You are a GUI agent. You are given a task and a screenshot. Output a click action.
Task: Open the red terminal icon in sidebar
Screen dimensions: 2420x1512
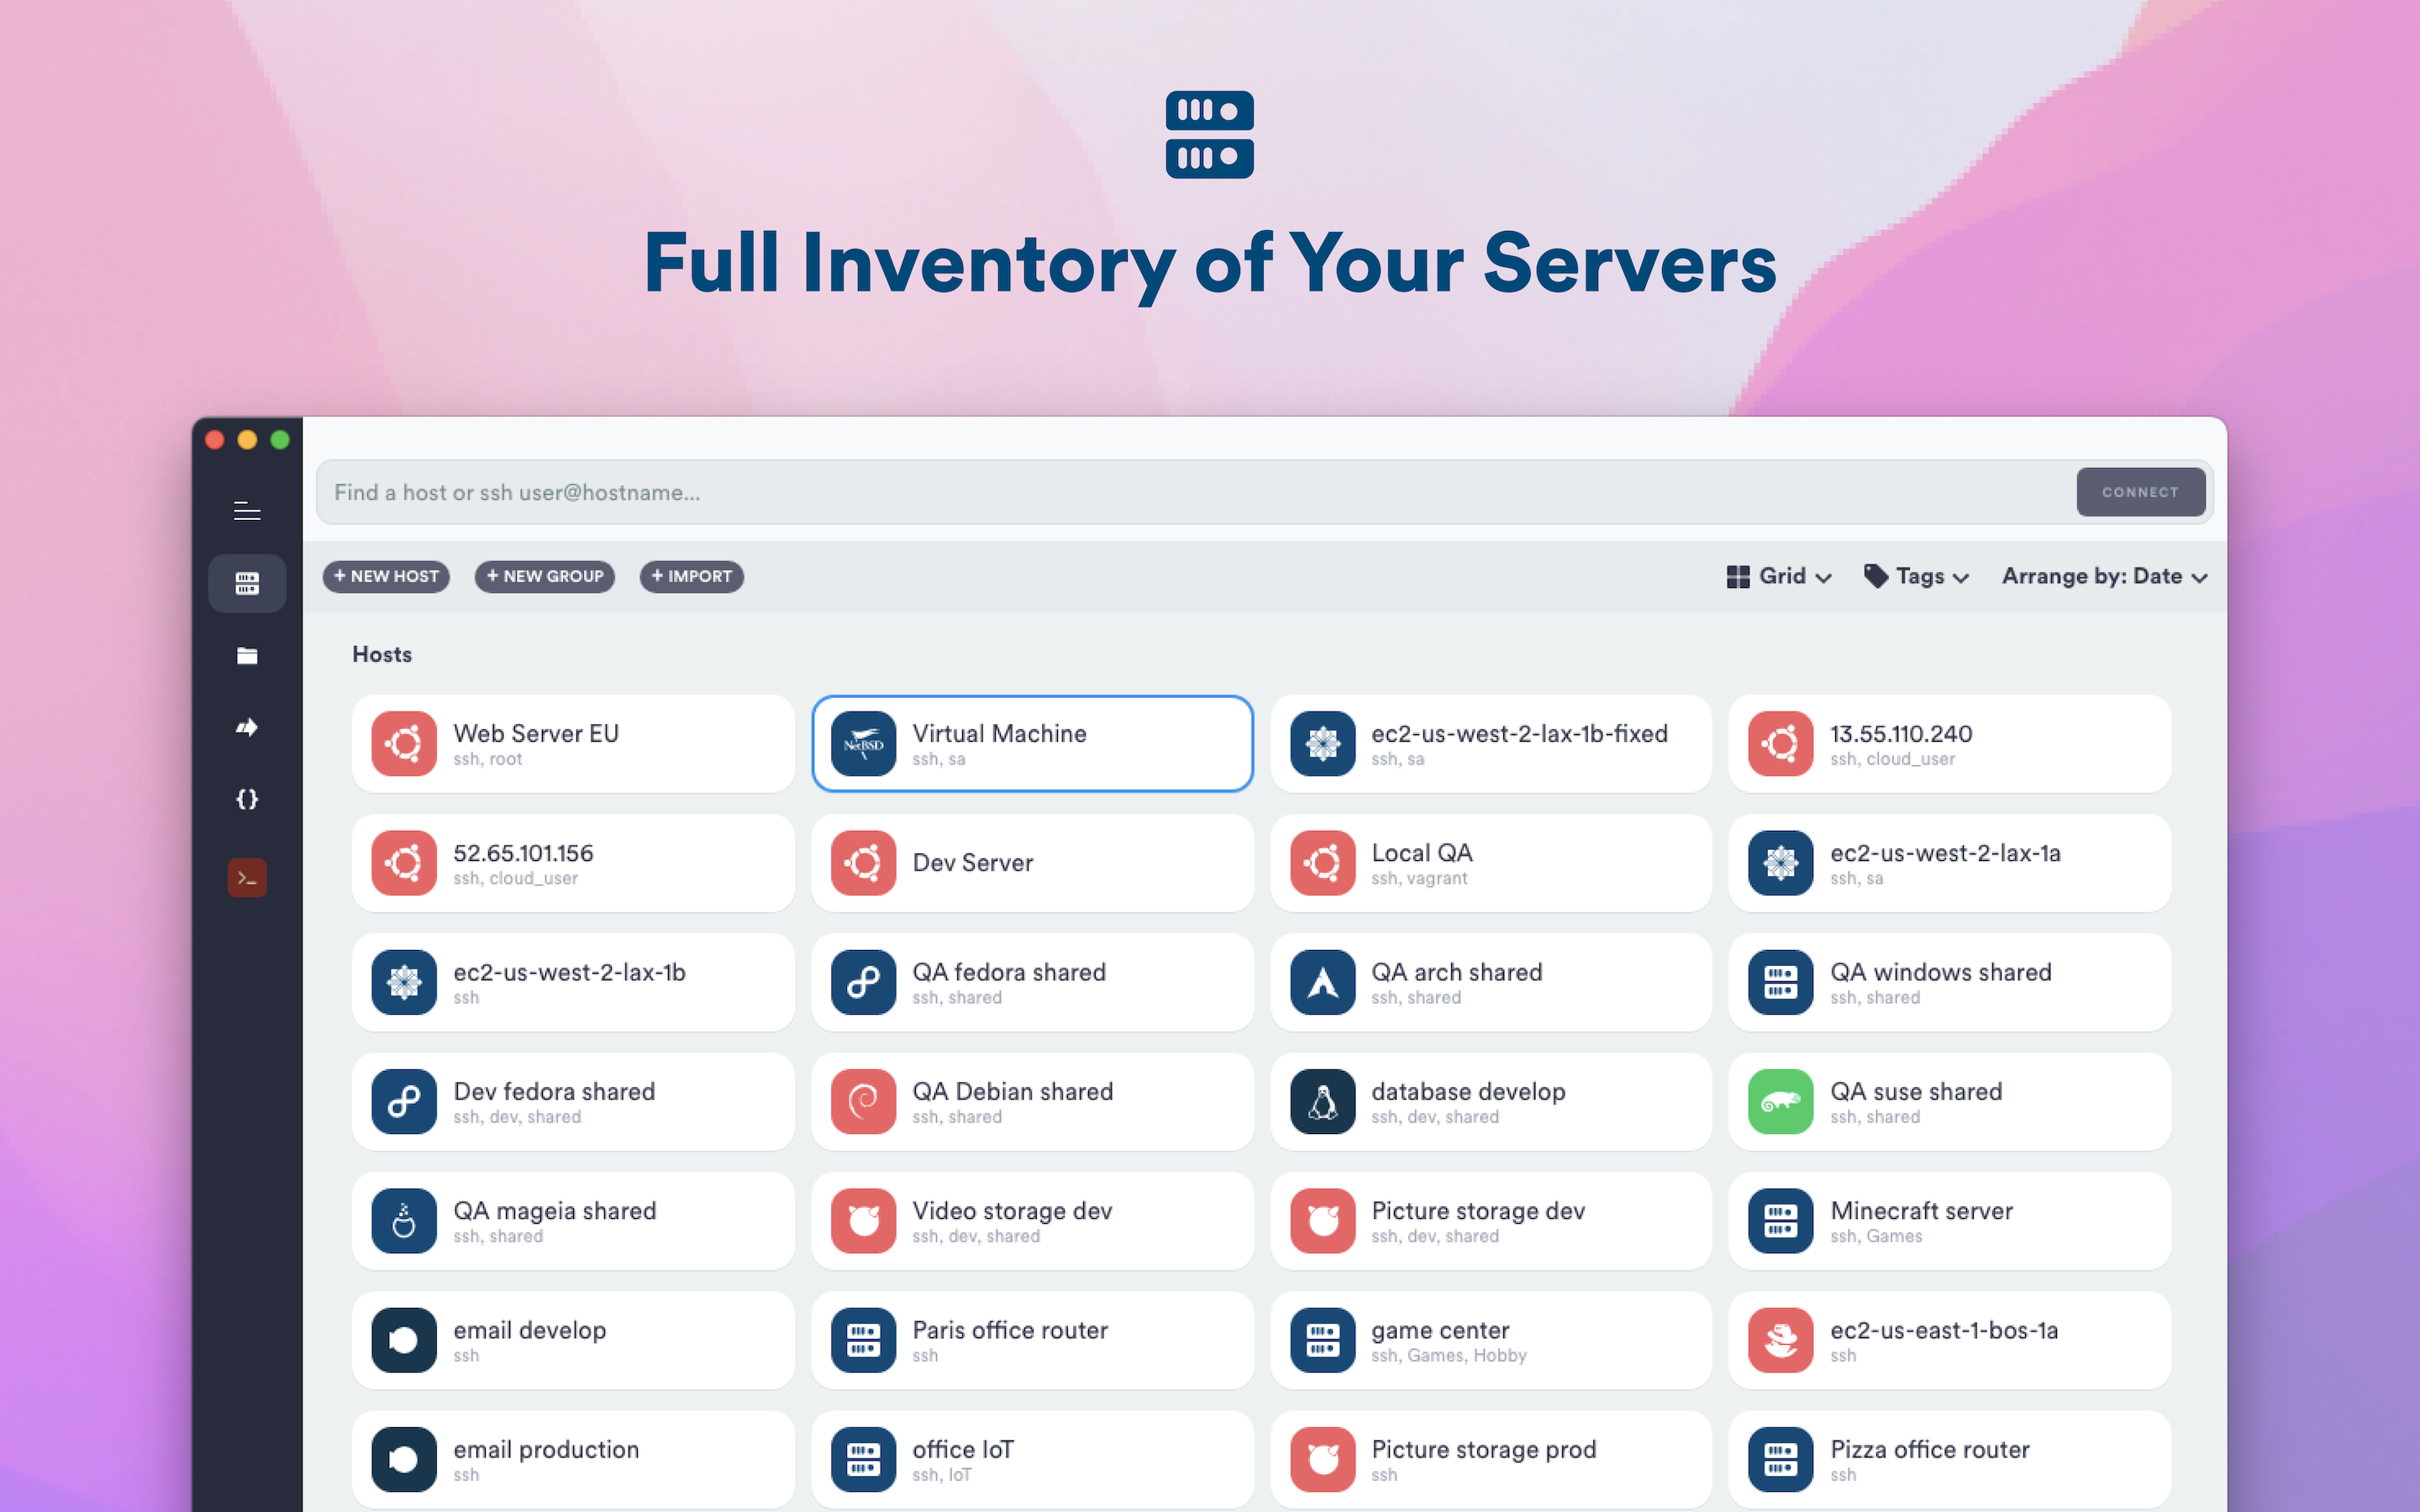247,878
